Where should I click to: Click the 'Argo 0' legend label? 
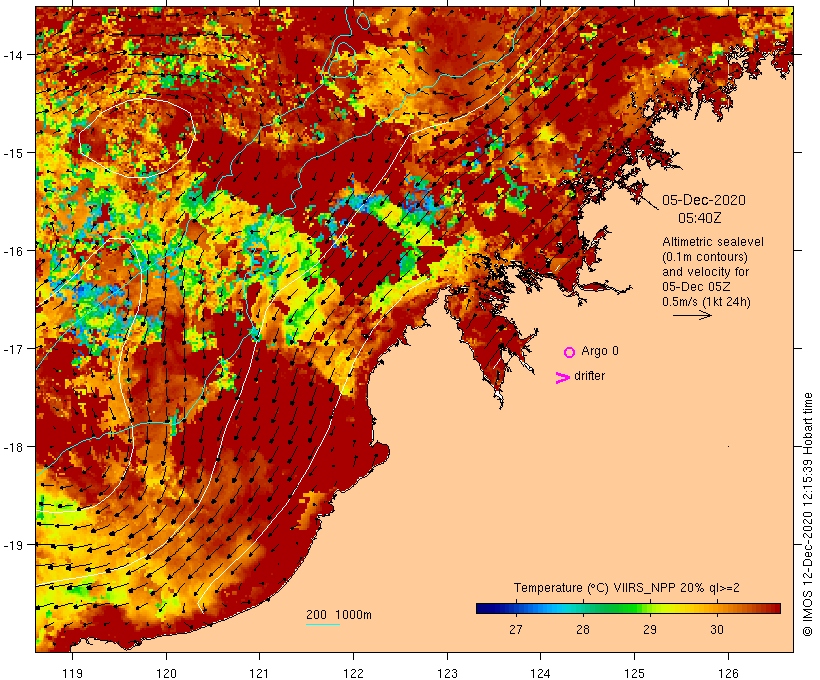(600, 351)
